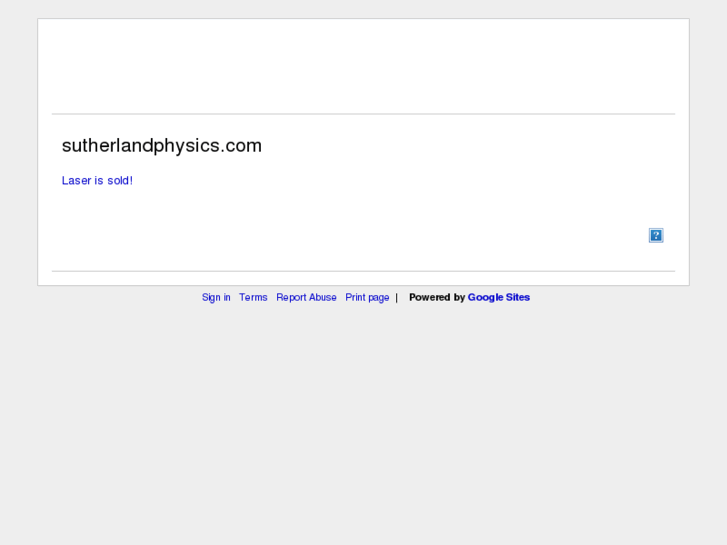Open the Sign in link
This screenshot has height=545, width=727.
[216, 297]
